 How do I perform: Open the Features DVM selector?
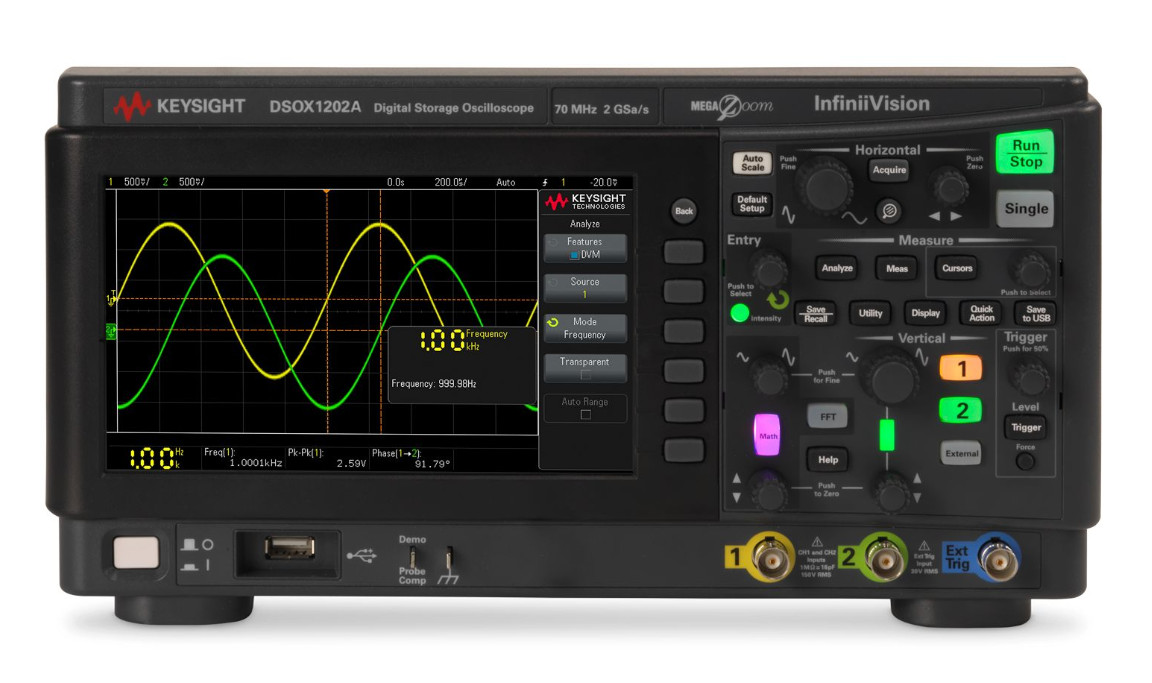click(585, 250)
